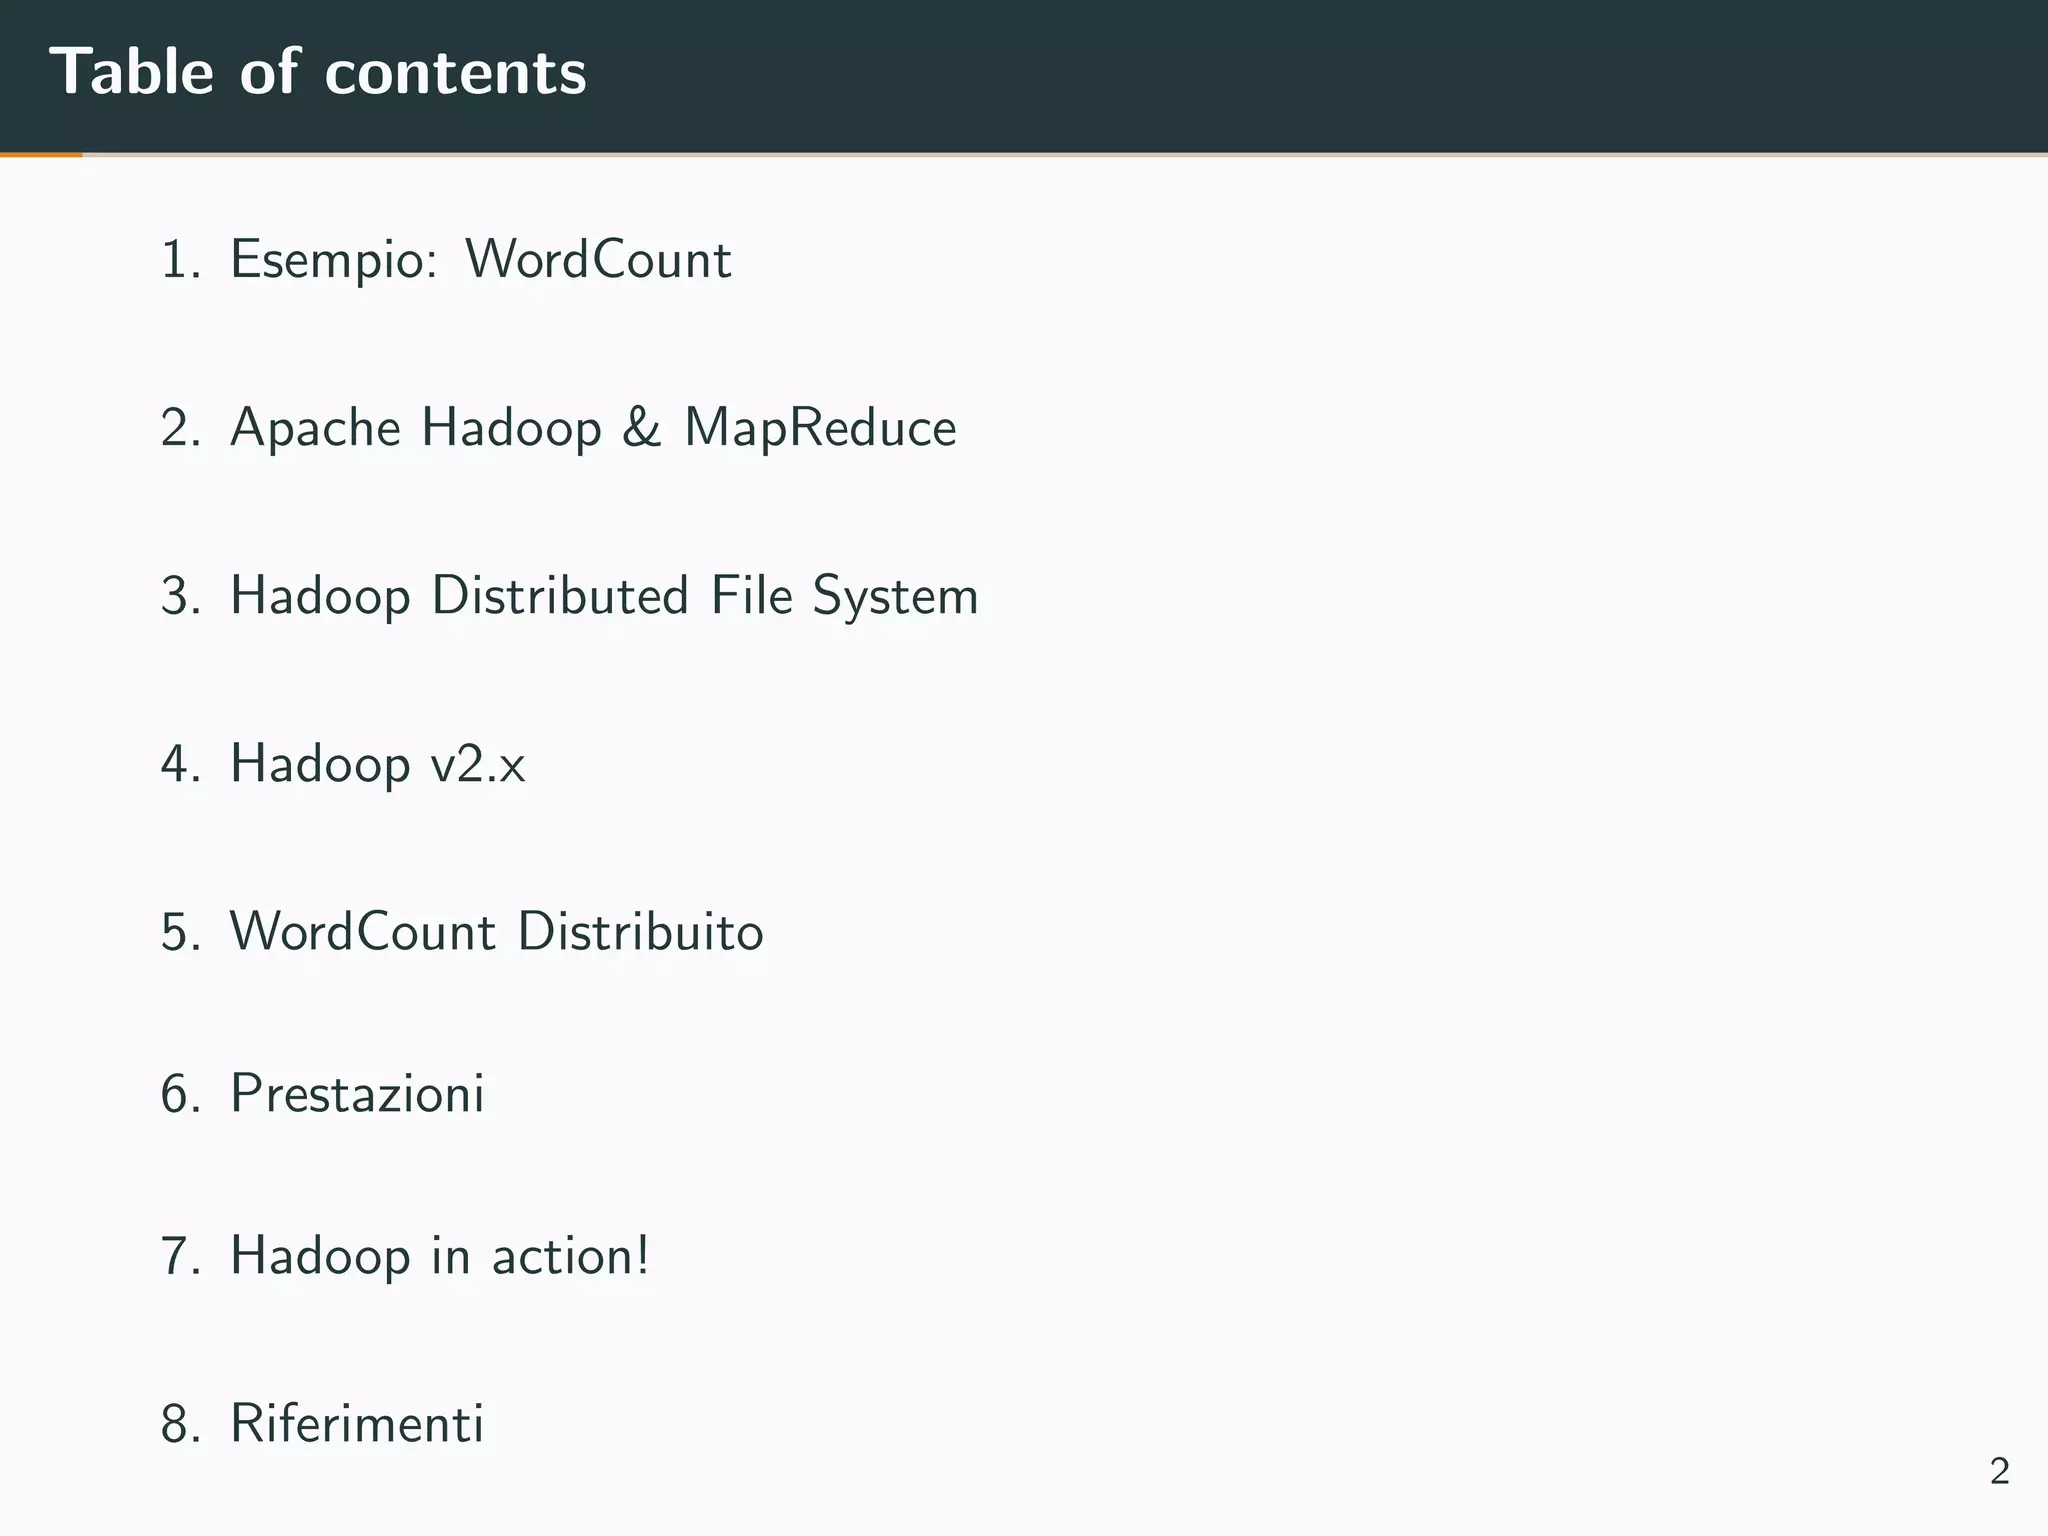
Task: Click the orange progress bar segment
Action: tap(40, 155)
